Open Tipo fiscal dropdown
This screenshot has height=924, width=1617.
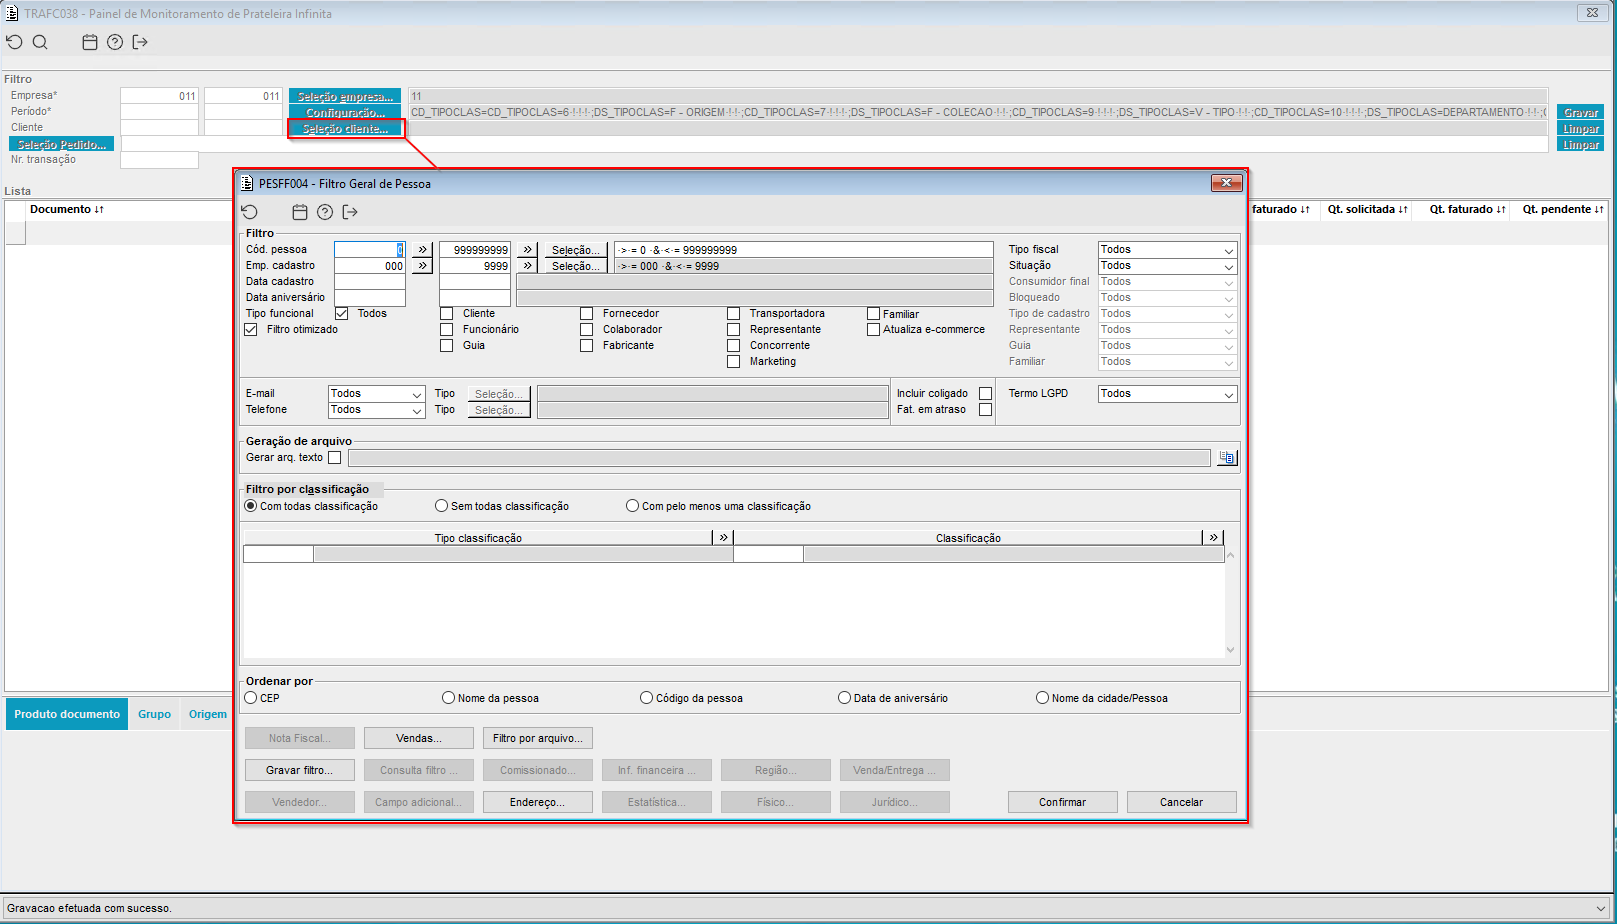click(1167, 250)
